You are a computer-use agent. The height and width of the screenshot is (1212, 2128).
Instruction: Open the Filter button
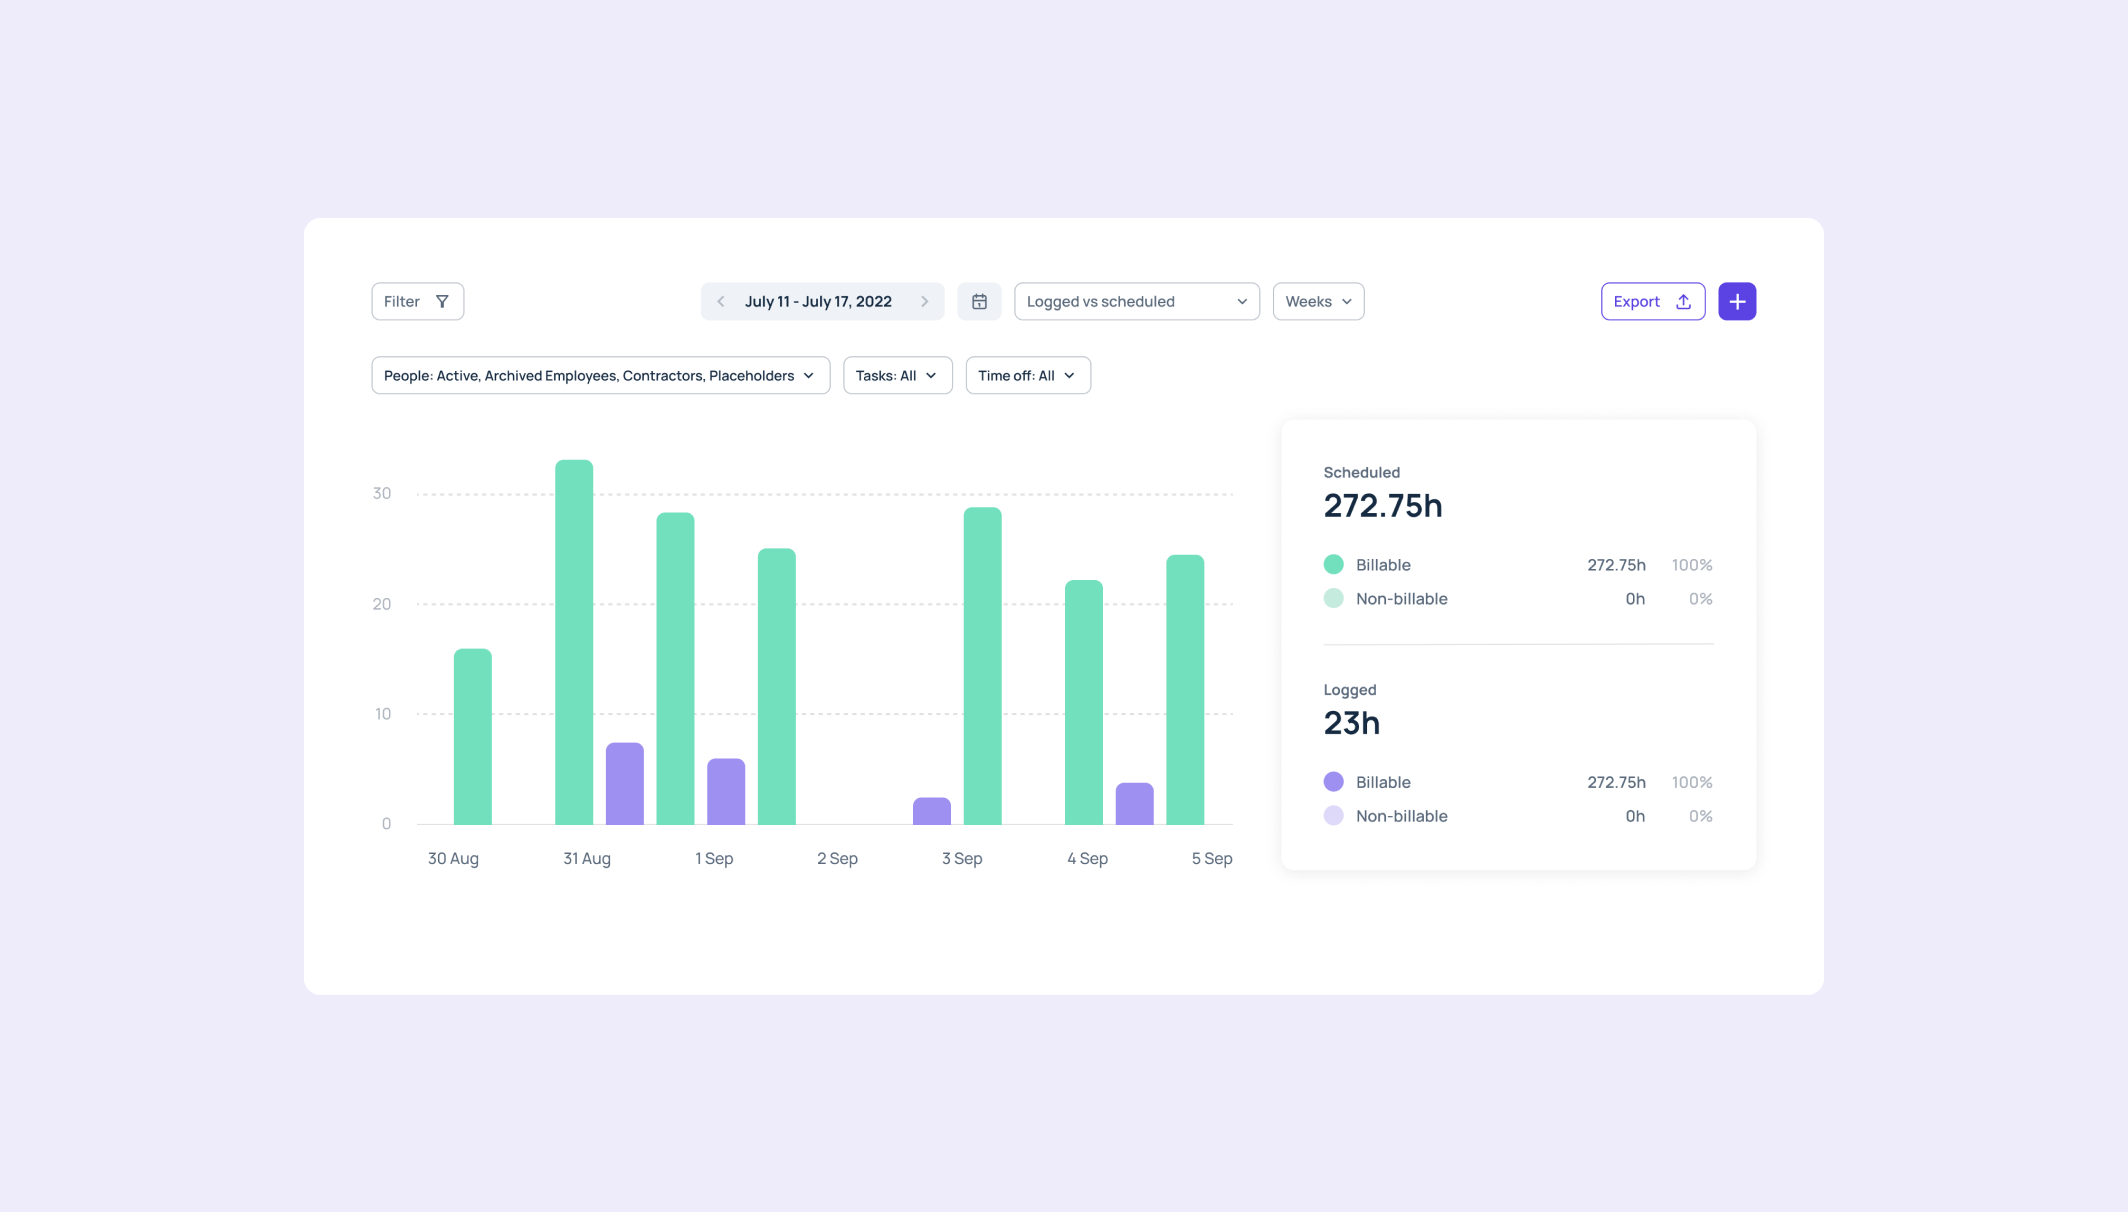point(417,301)
